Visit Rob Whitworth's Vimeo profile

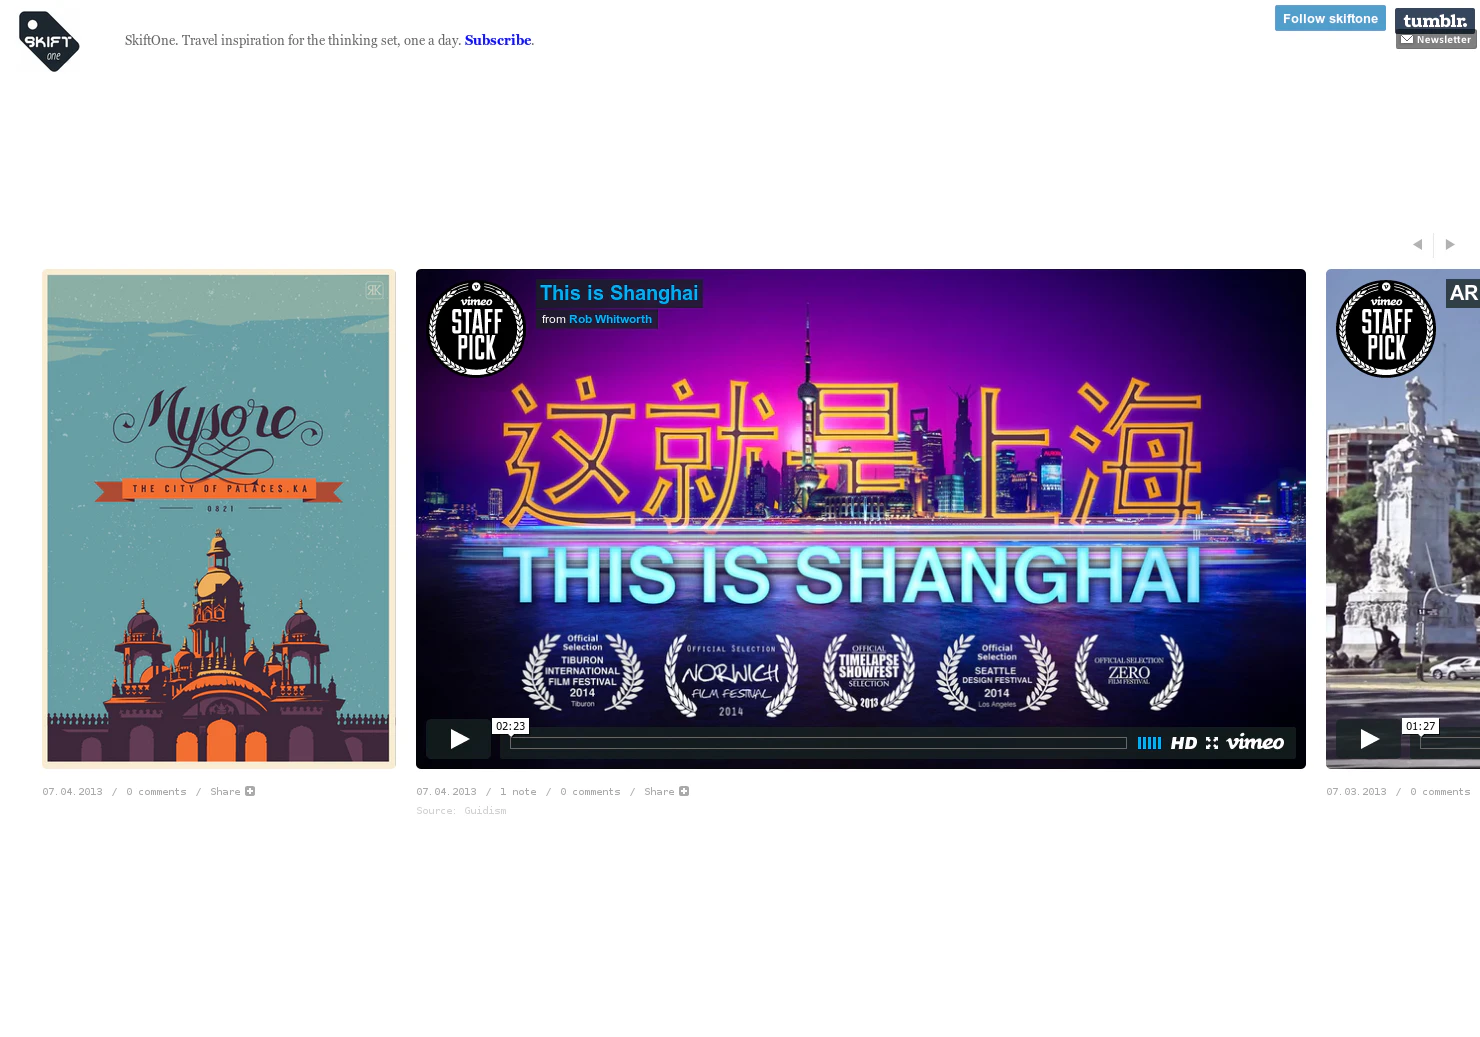[x=610, y=319]
